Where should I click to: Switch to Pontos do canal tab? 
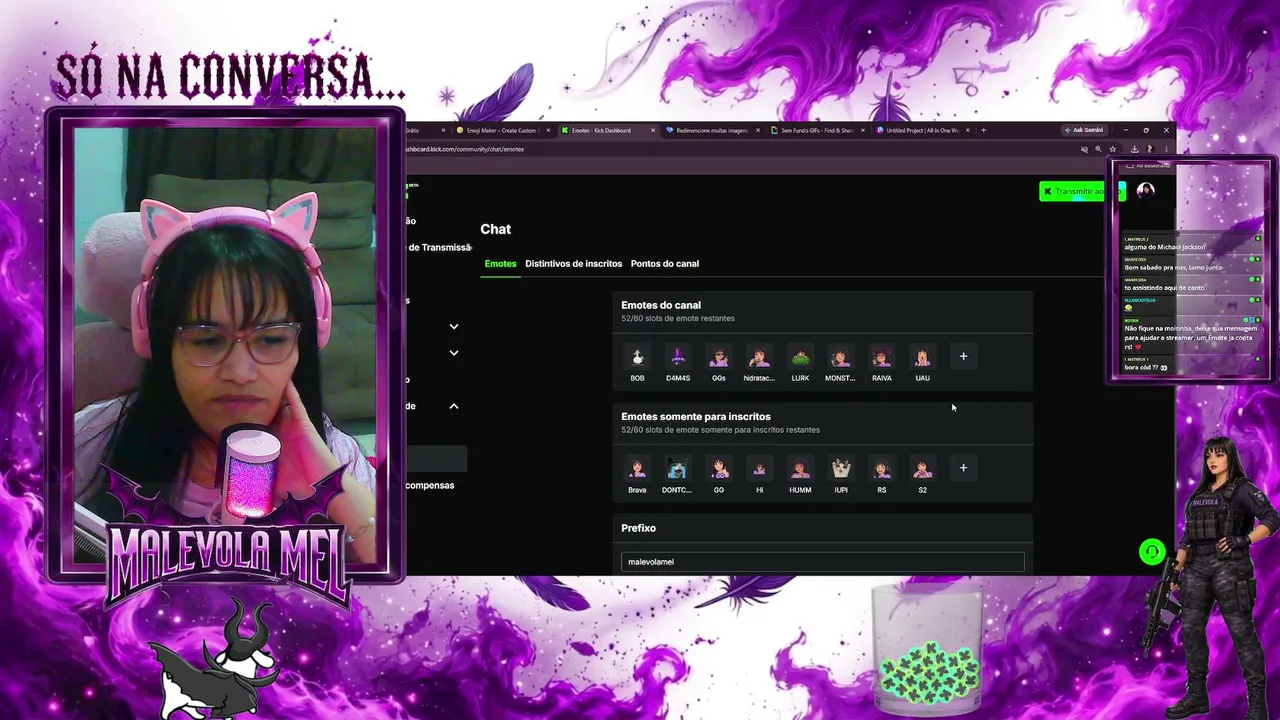665,264
